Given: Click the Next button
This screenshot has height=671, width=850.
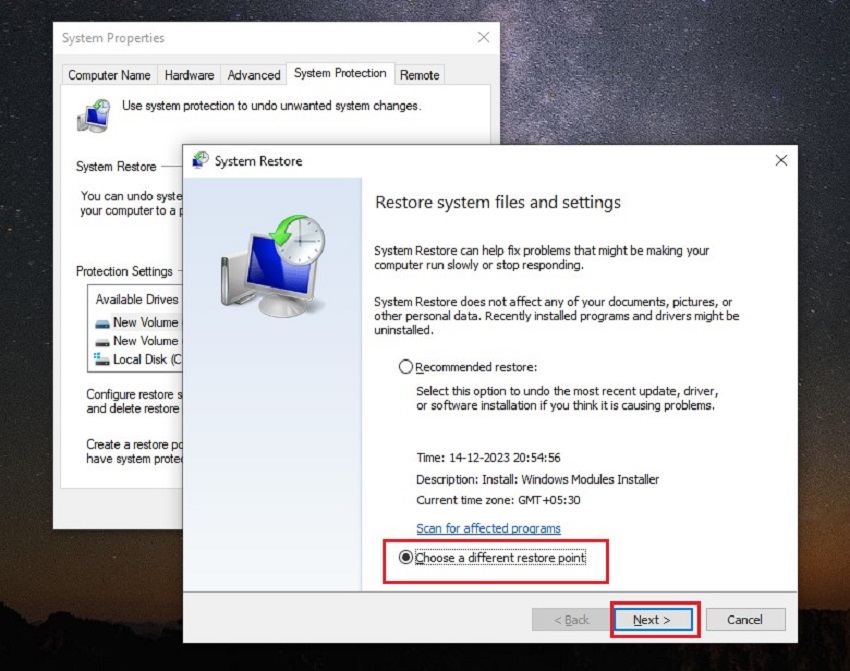Looking at the screenshot, I should coord(653,619).
